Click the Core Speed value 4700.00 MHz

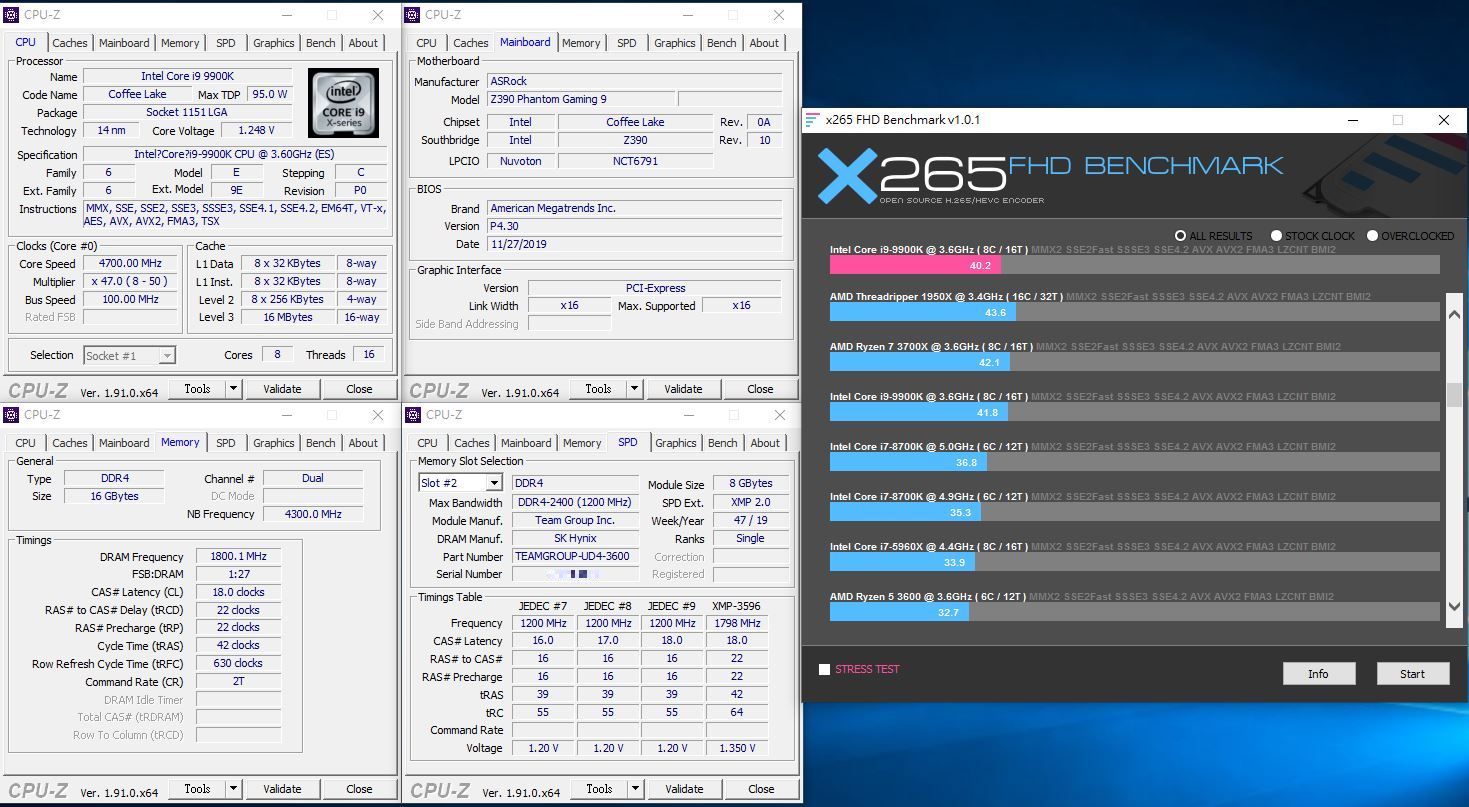click(x=131, y=264)
